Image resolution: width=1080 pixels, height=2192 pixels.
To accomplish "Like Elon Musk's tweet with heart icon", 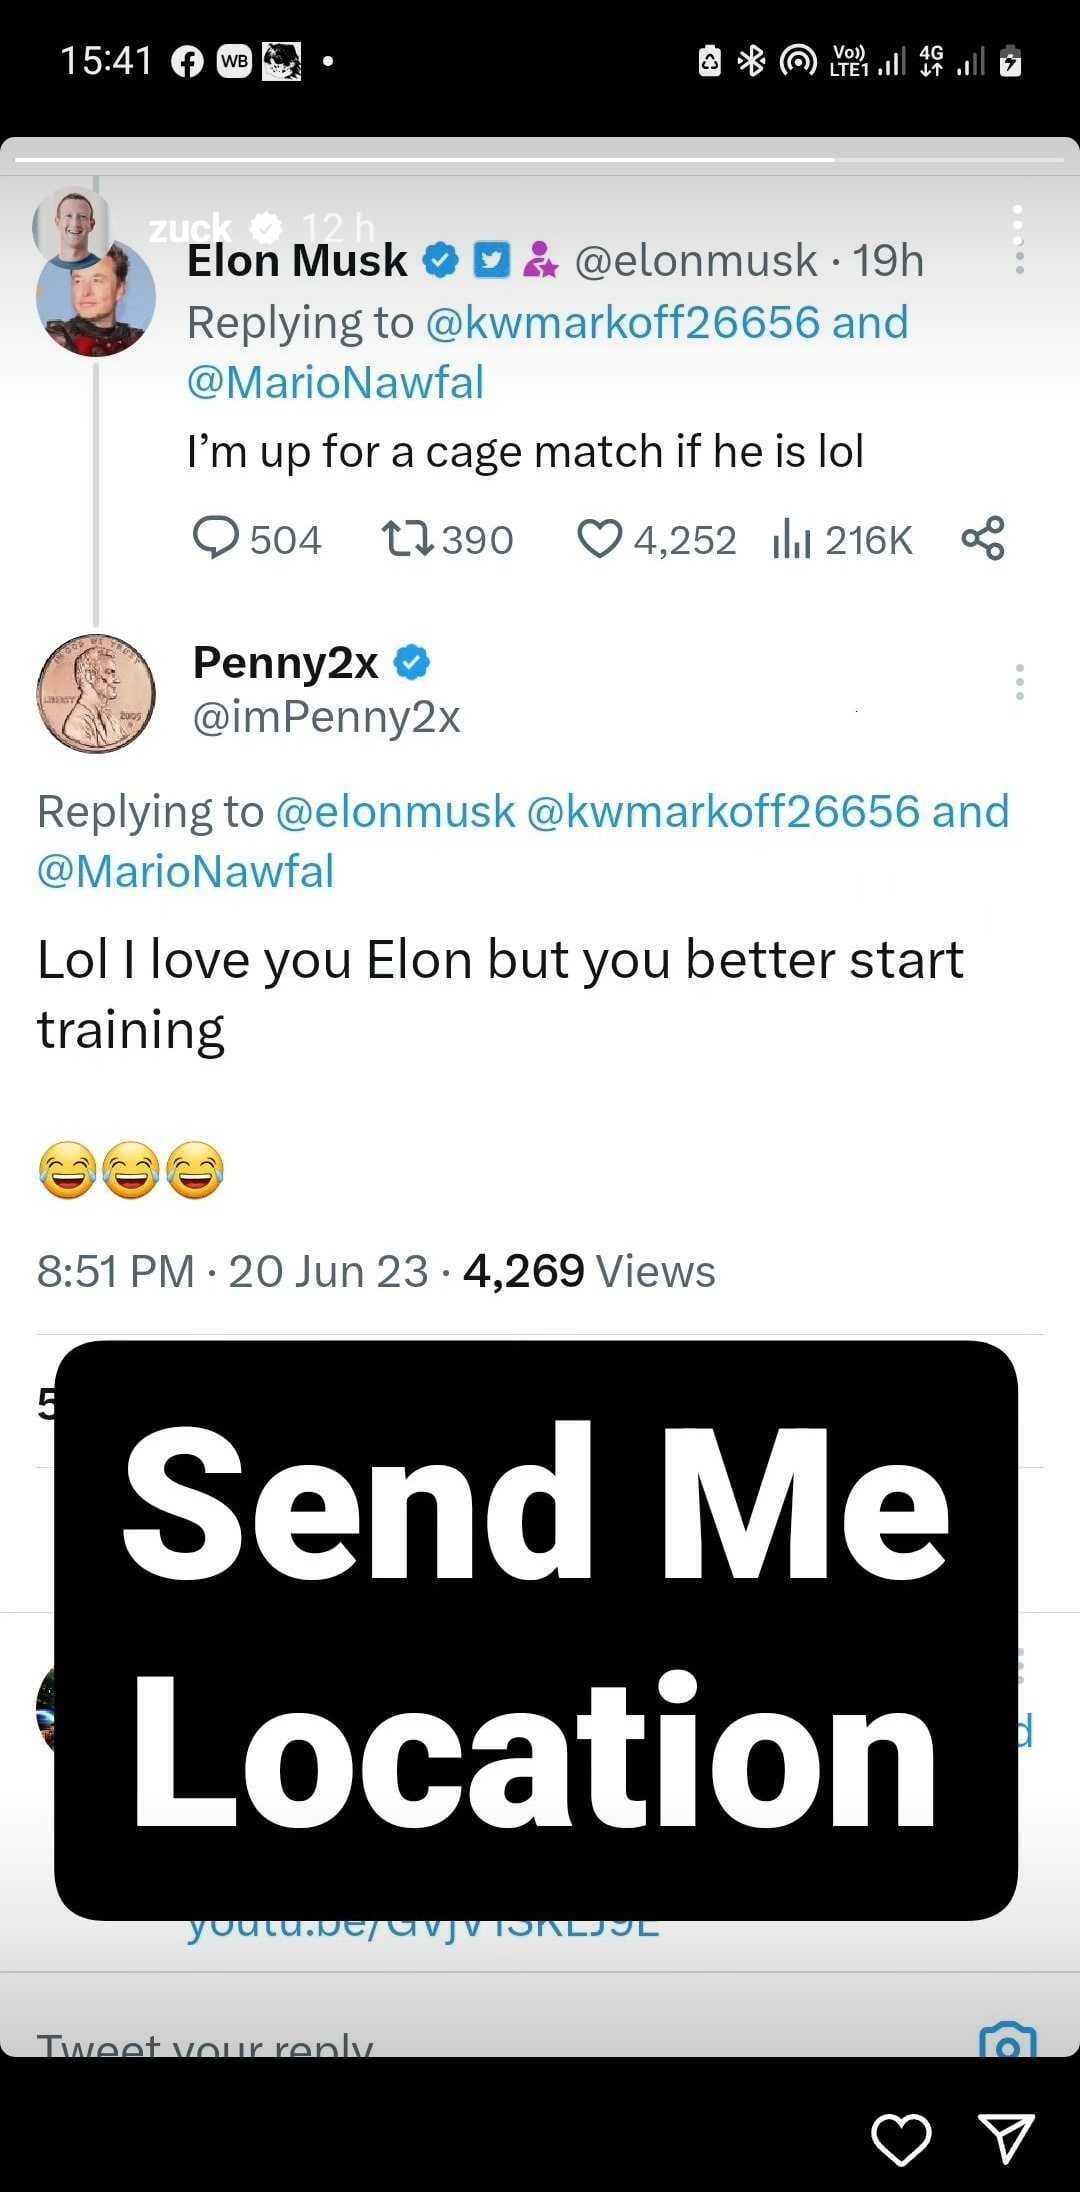I will pos(600,539).
